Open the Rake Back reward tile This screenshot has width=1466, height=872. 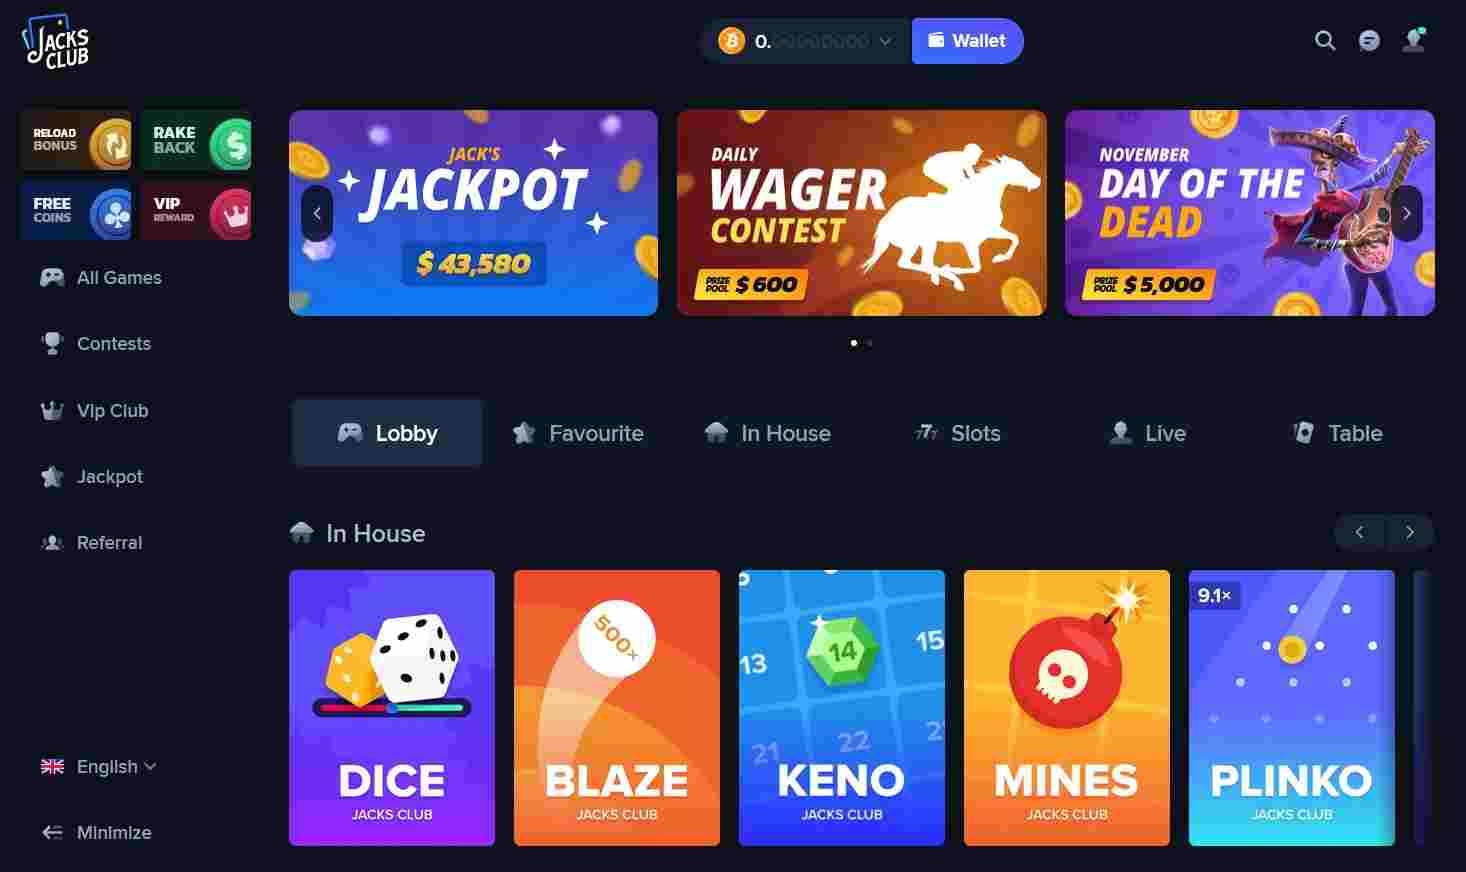(x=196, y=140)
